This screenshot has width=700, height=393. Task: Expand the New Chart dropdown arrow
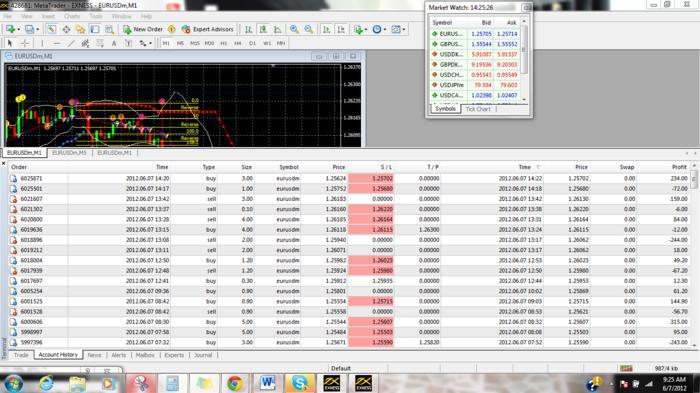pyautogui.click(x=18, y=29)
